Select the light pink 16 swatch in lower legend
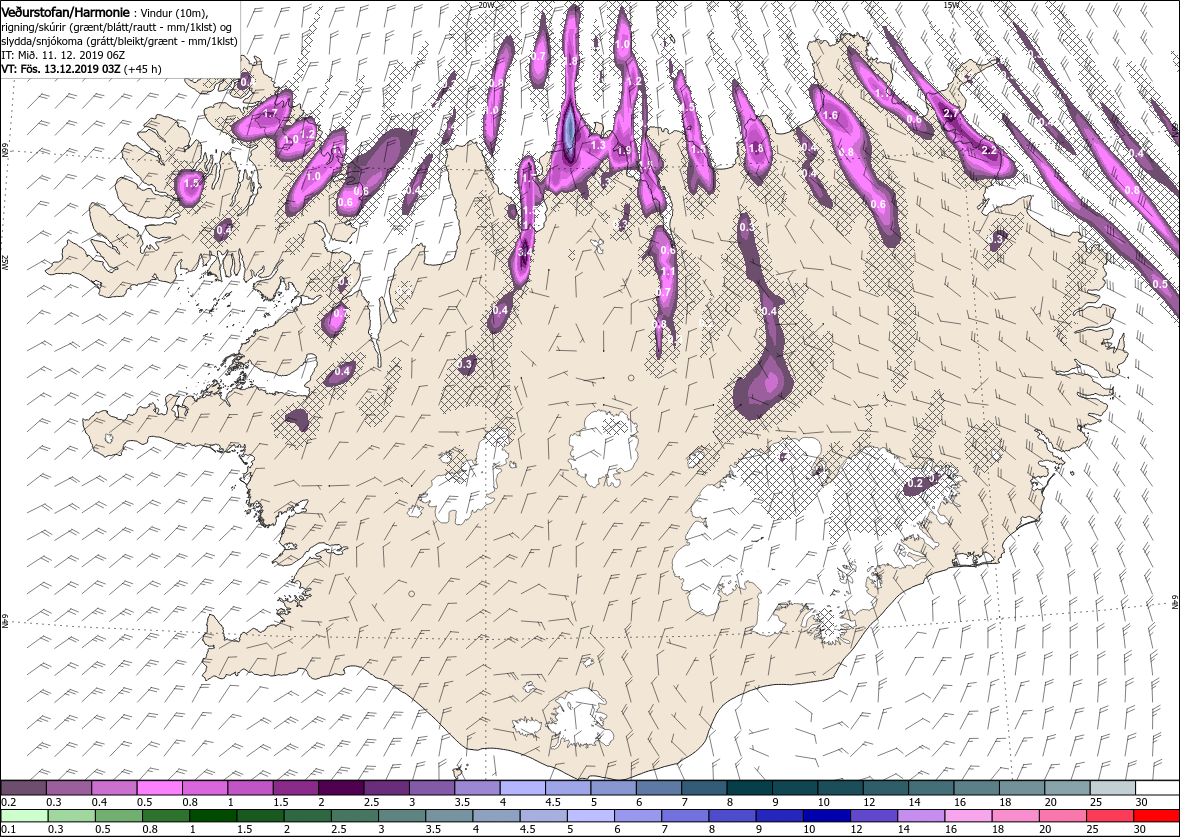Screen dimensions: 1180x837 [x=967, y=816]
